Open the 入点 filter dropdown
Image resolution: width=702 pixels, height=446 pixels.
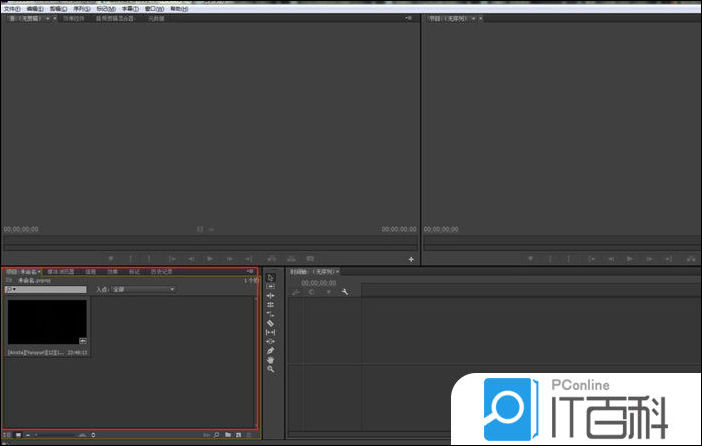tap(143, 289)
